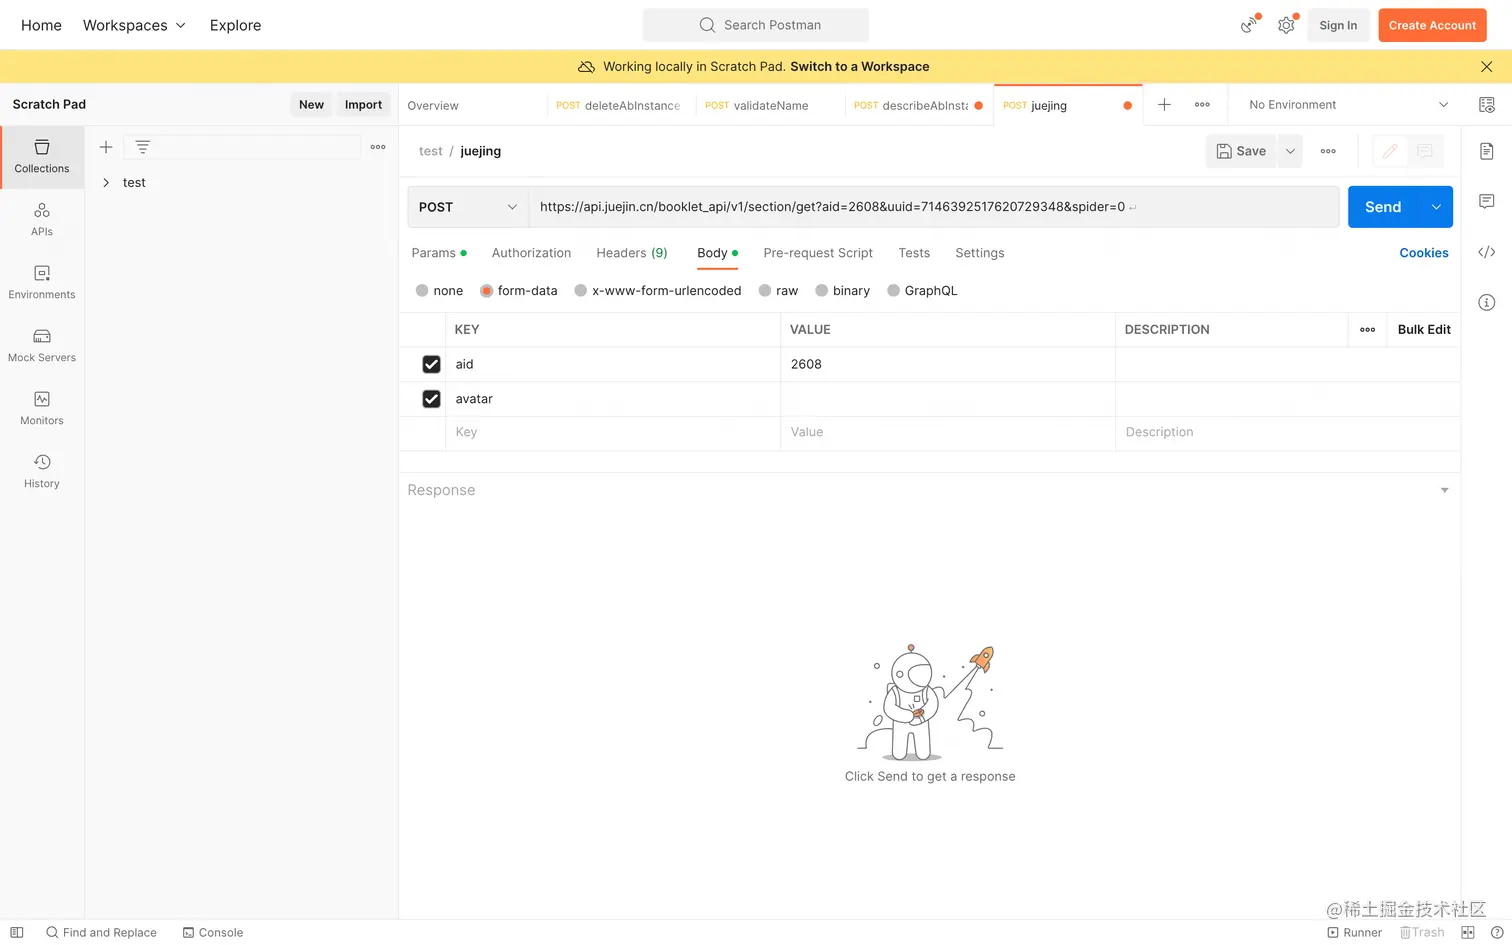Screen dimensions: 1512x945
Task: Expand the test collection
Action: pyautogui.click(x=106, y=183)
